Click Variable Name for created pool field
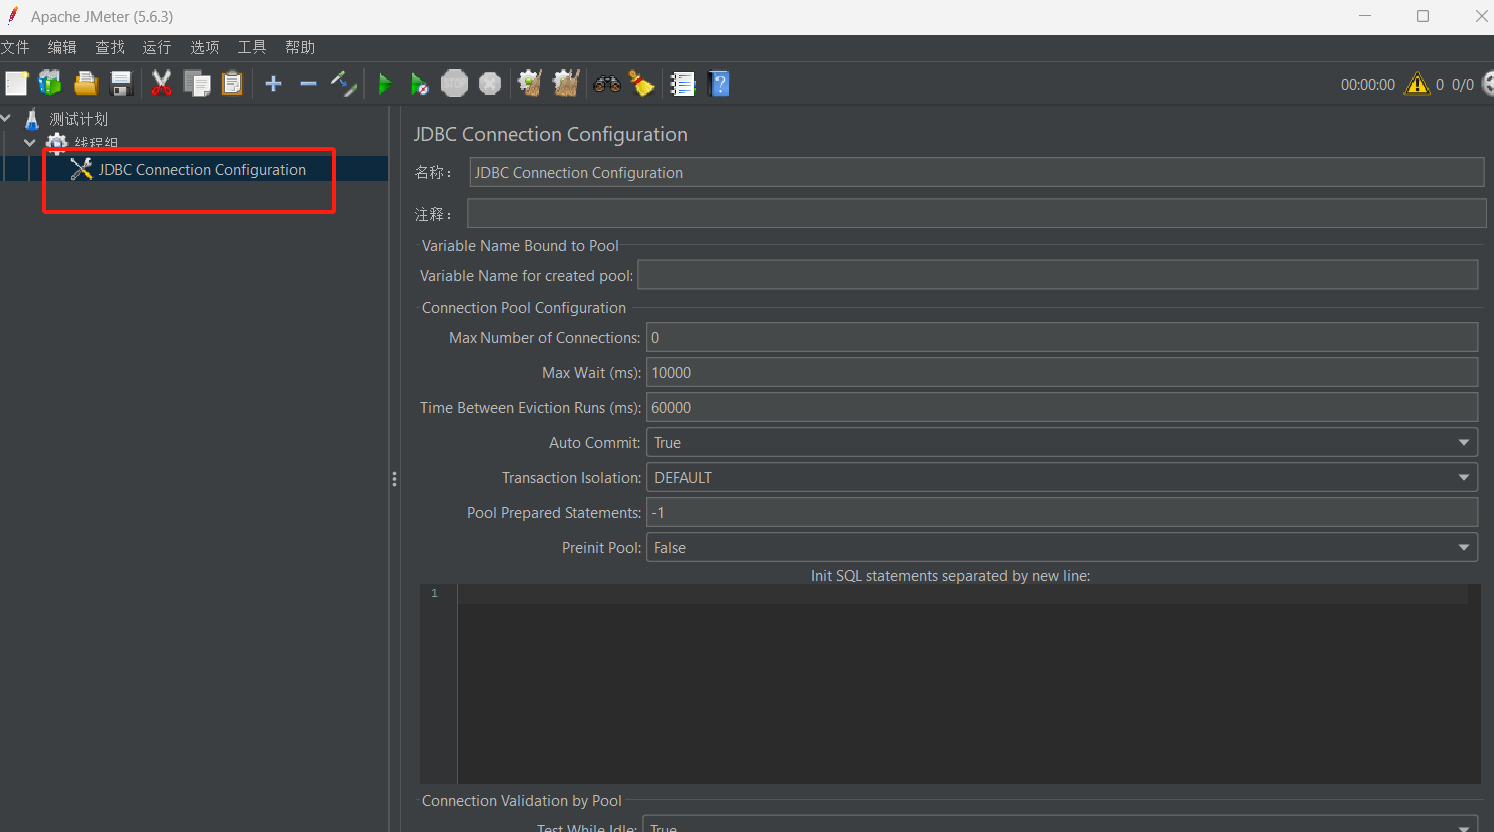The width and height of the screenshot is (1494, 832). point(1058,275)
